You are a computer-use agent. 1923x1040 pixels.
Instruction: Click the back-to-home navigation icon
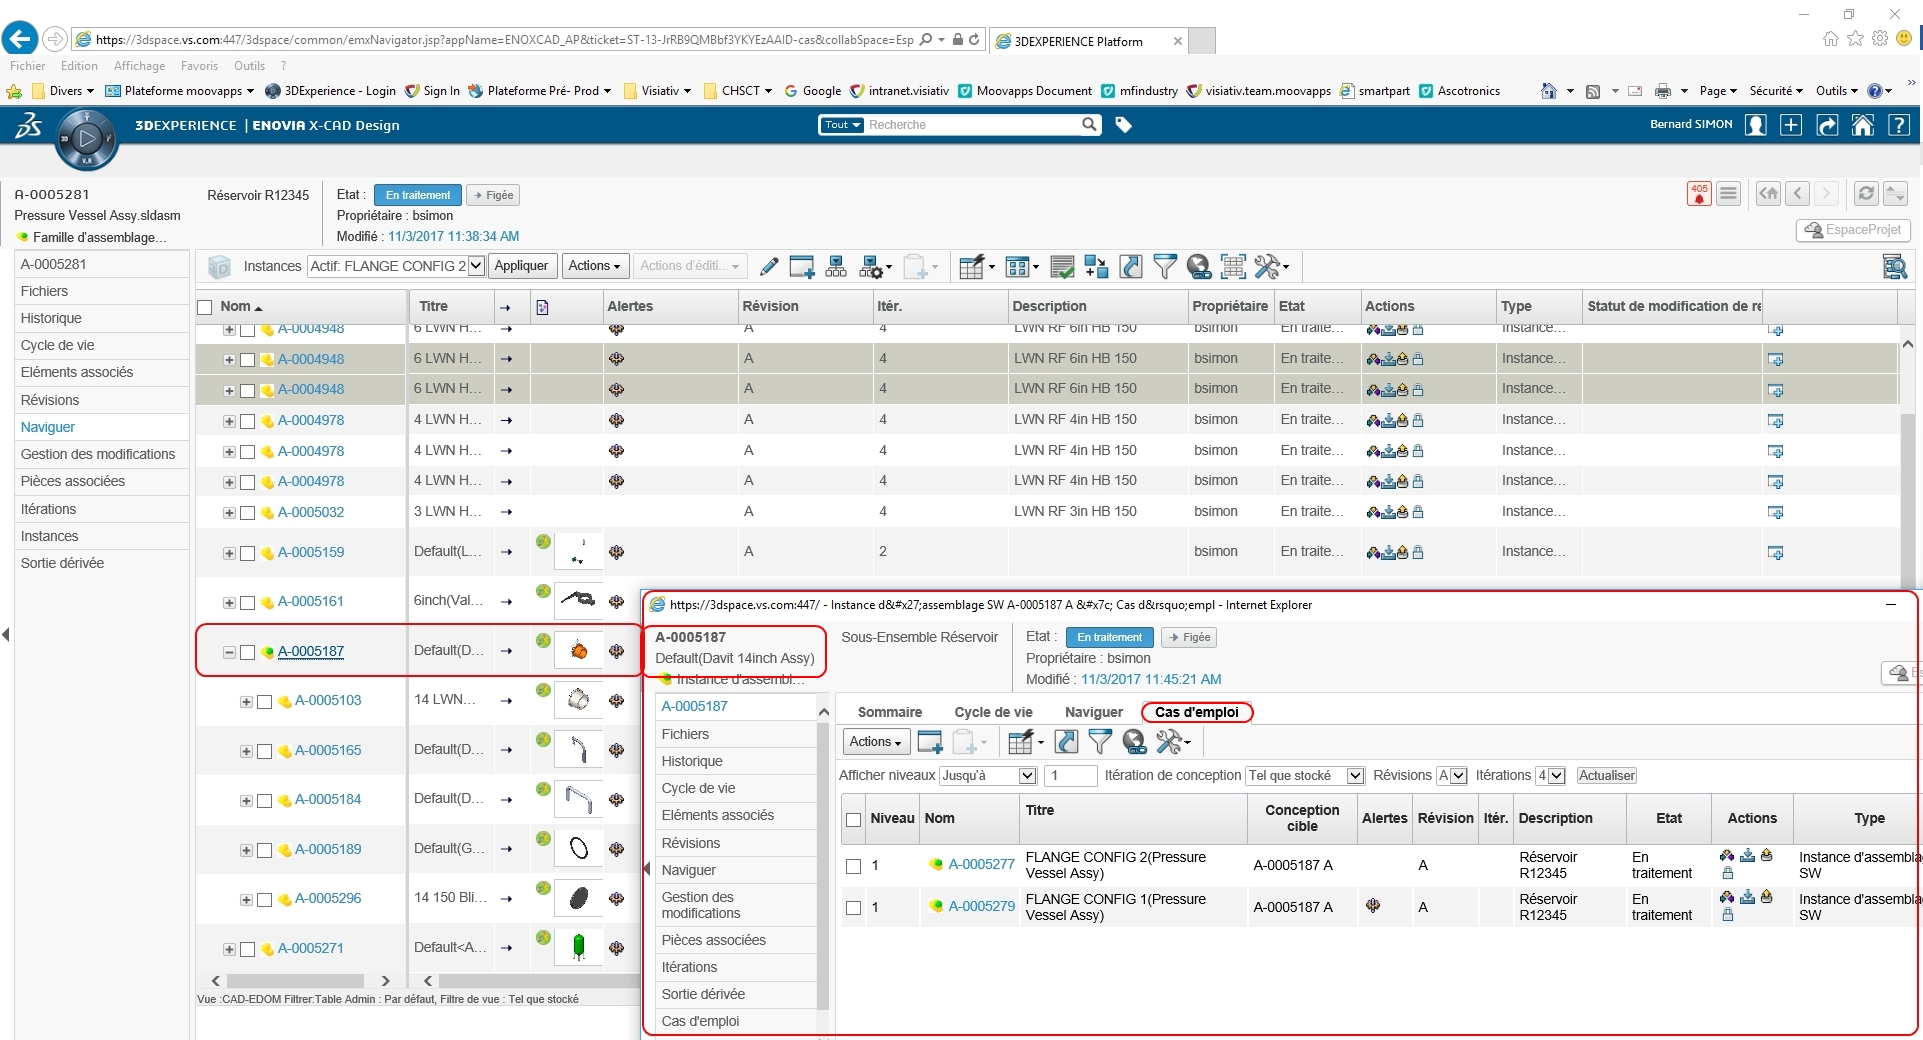tap(1768, 194)
